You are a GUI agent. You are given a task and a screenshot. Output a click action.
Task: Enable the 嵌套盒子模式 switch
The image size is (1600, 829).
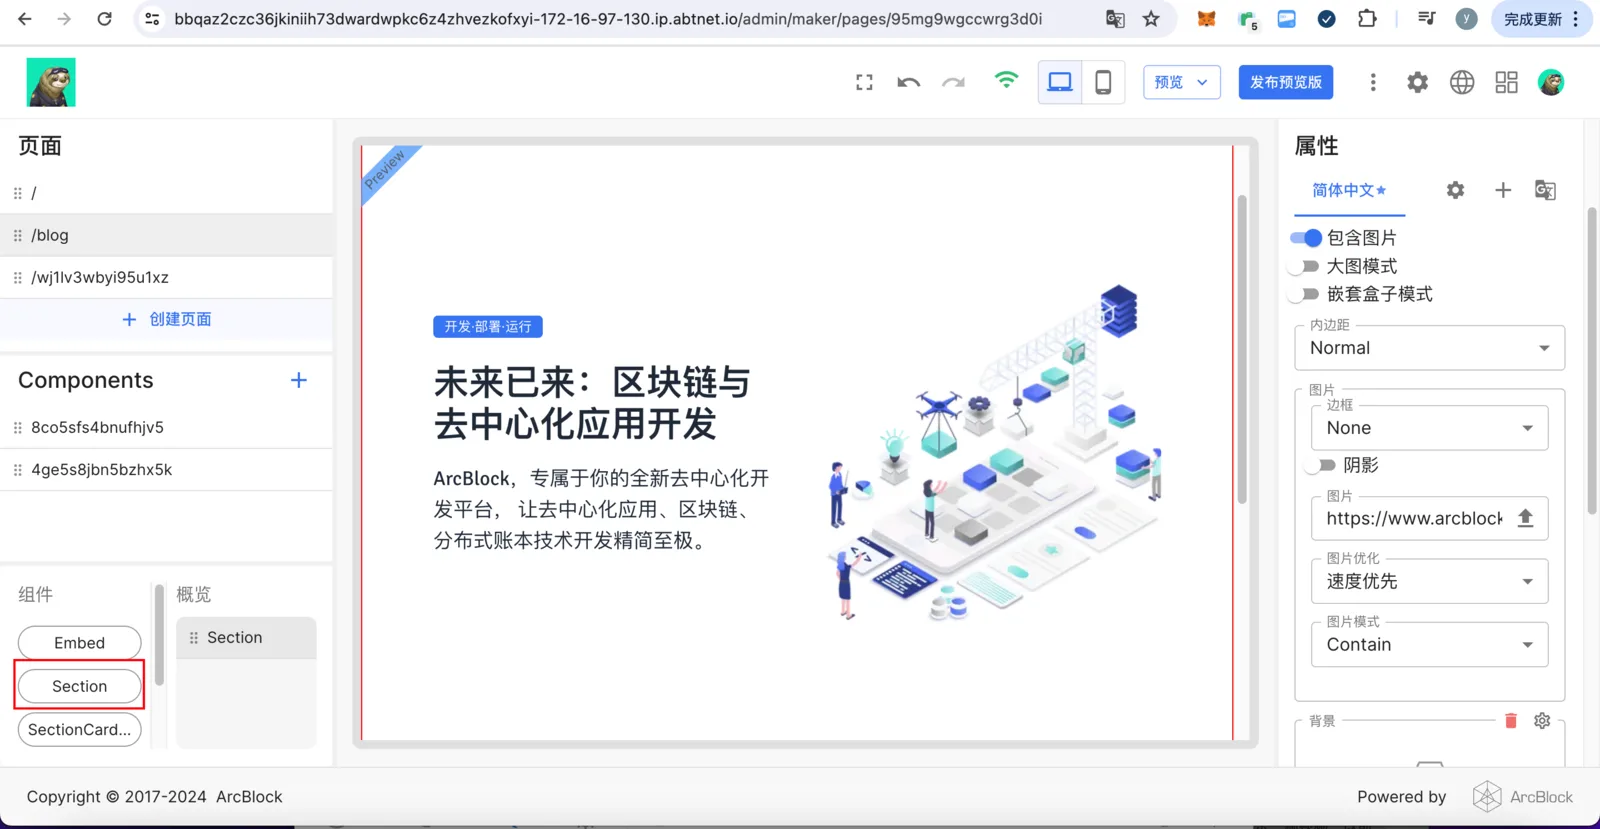tap(1304, 294)
